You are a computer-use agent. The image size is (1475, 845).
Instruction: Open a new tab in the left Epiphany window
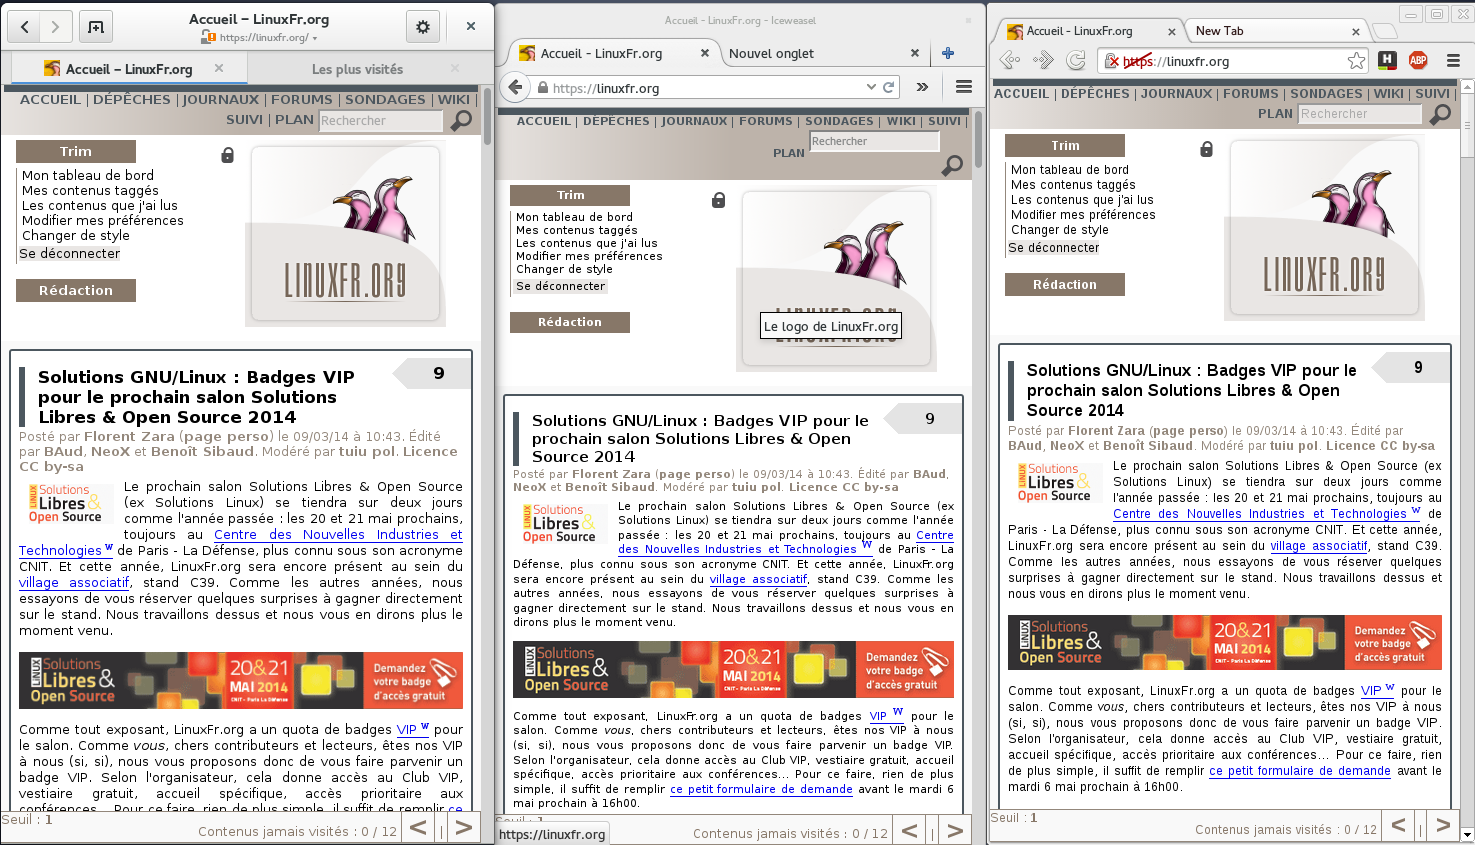click(96, 27)
